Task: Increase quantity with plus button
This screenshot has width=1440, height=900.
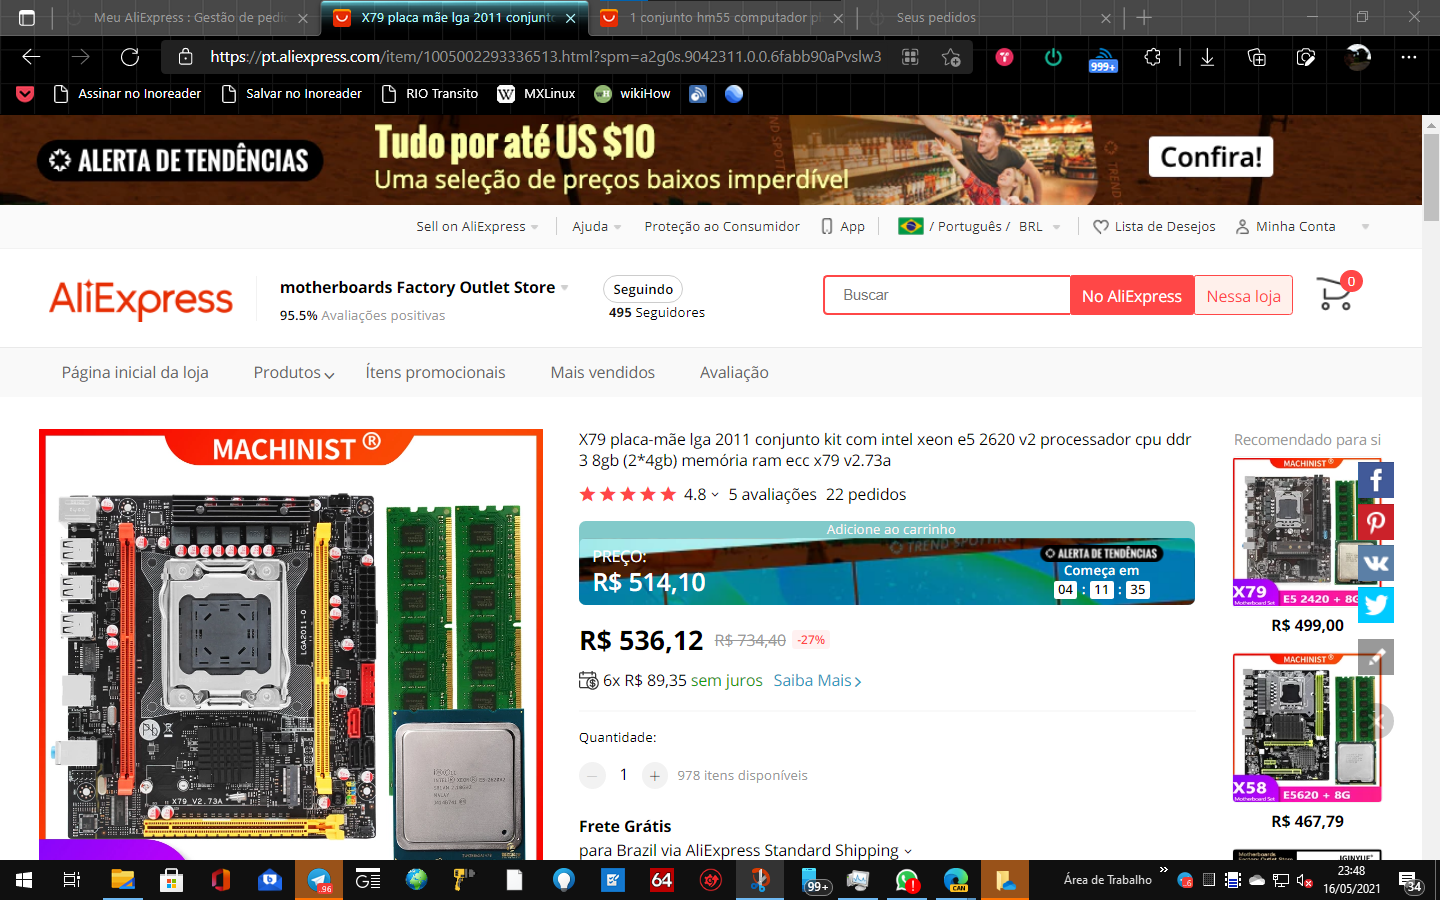Action: 655,775
